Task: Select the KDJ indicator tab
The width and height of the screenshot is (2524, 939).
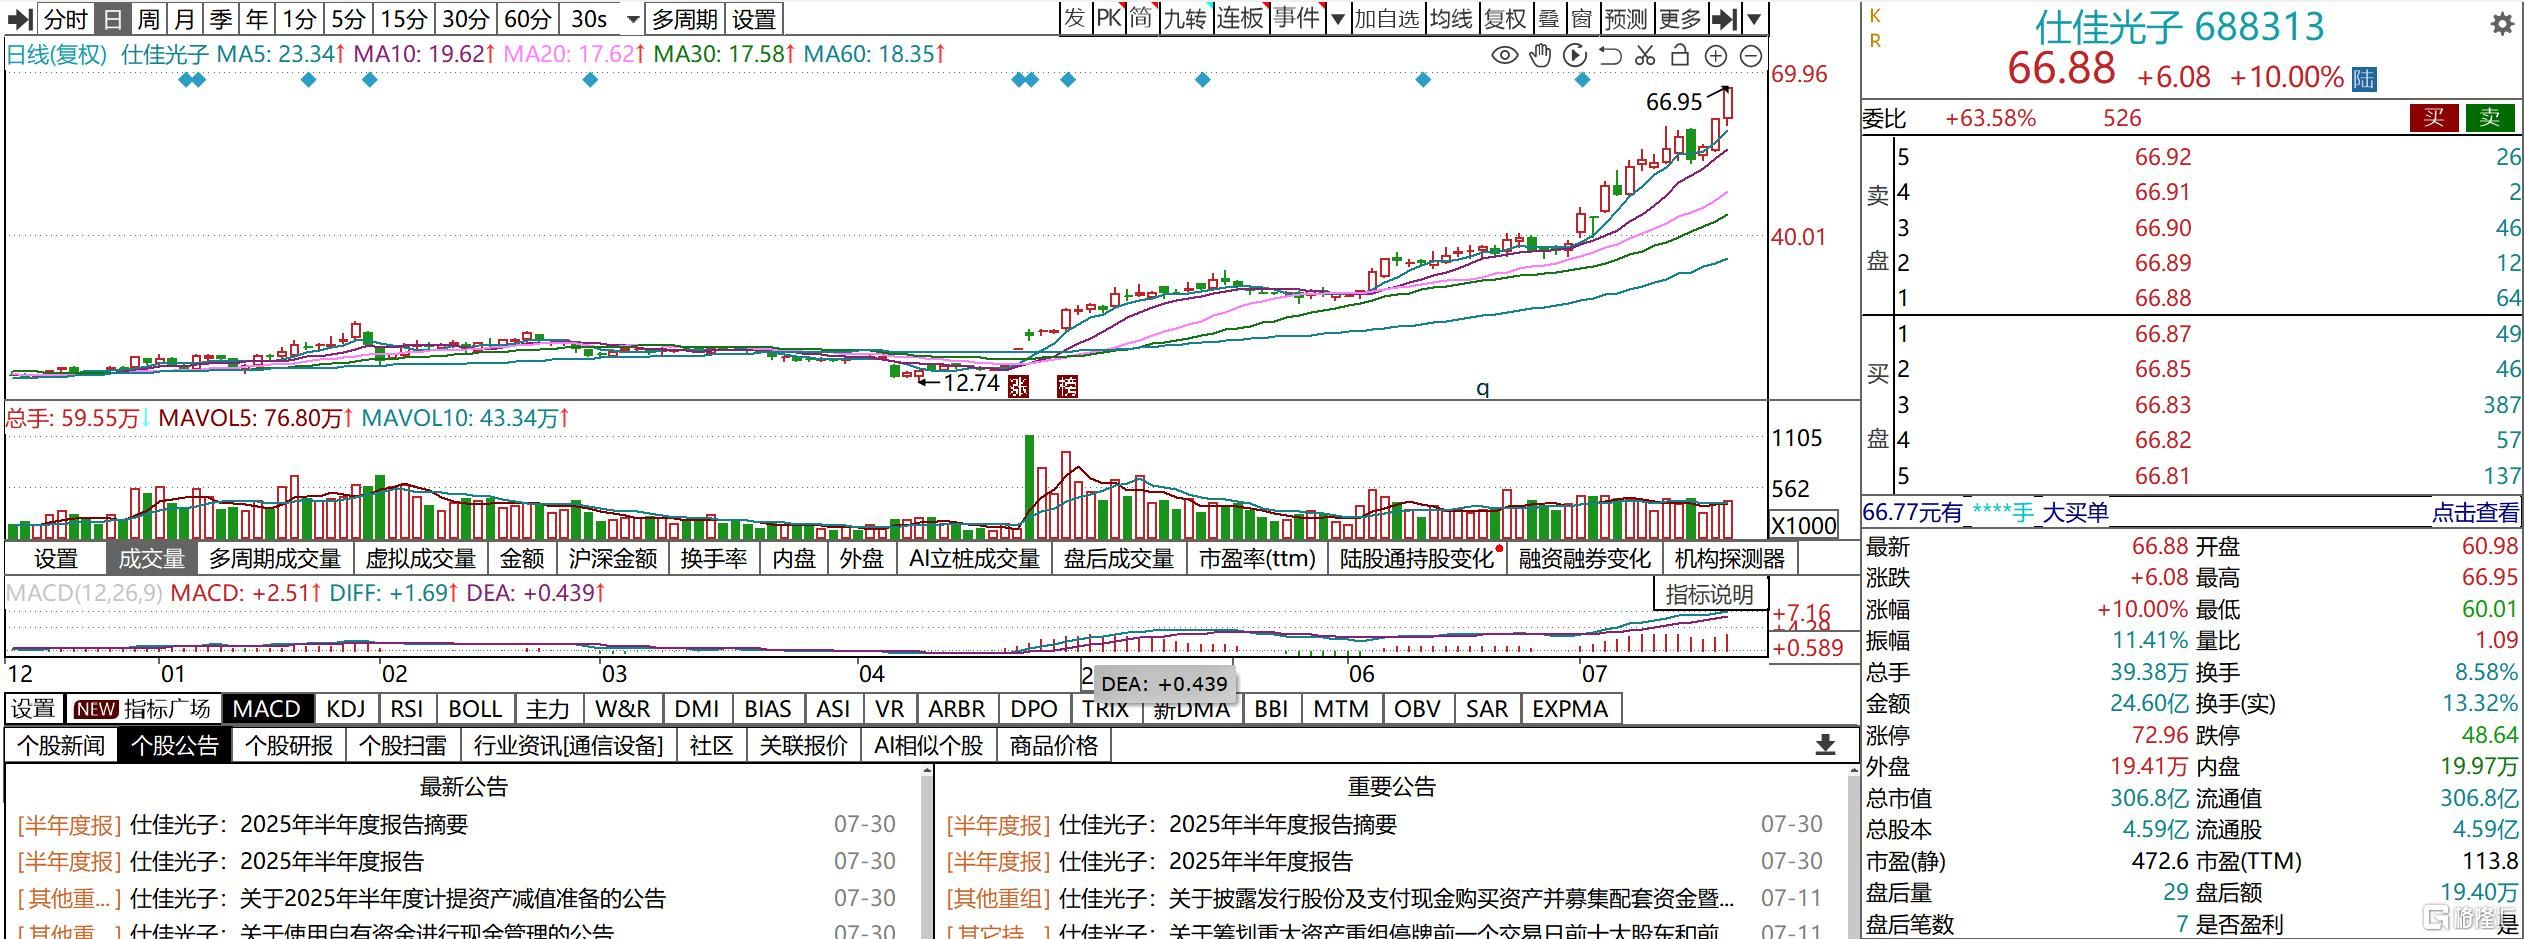Action: coord(344,708)
